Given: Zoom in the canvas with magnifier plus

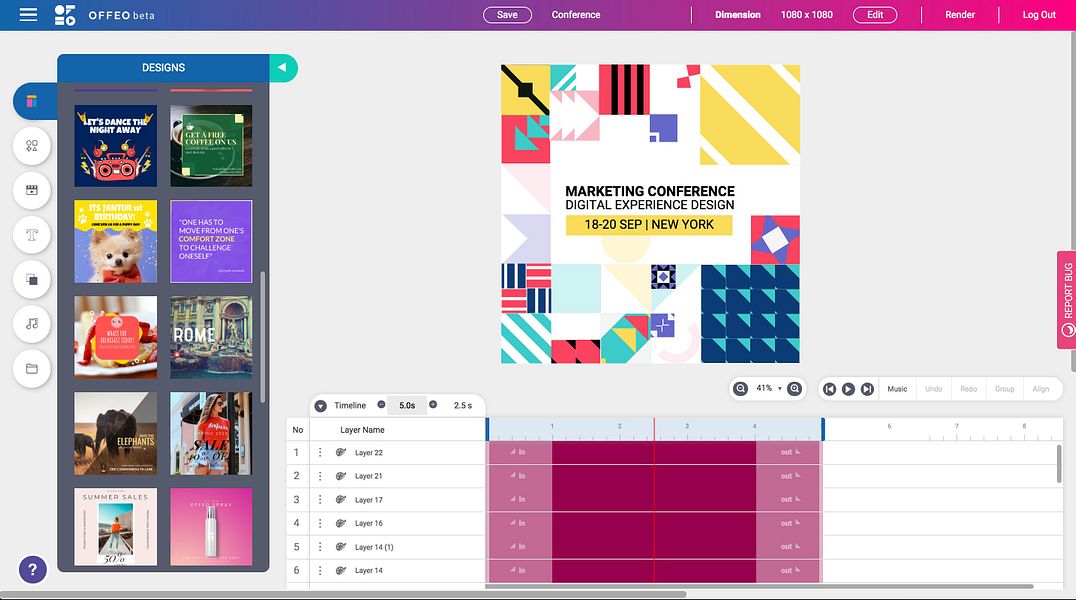Looking at the screenshot, I should tap(794, 389).
